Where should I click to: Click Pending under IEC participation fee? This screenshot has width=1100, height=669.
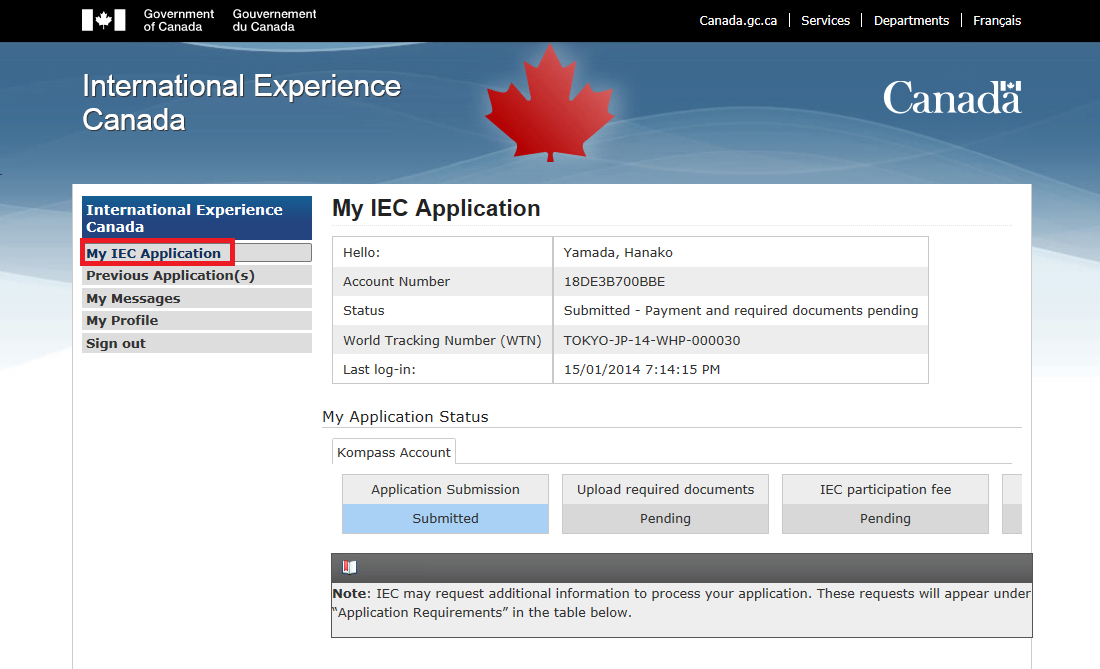pyautogui.click(x=885, y=519)
